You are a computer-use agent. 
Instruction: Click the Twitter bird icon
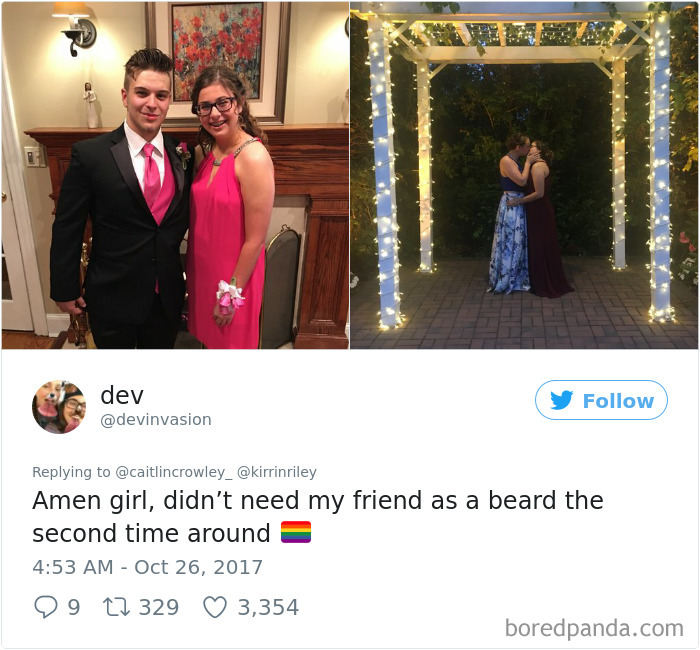[561, 400]
